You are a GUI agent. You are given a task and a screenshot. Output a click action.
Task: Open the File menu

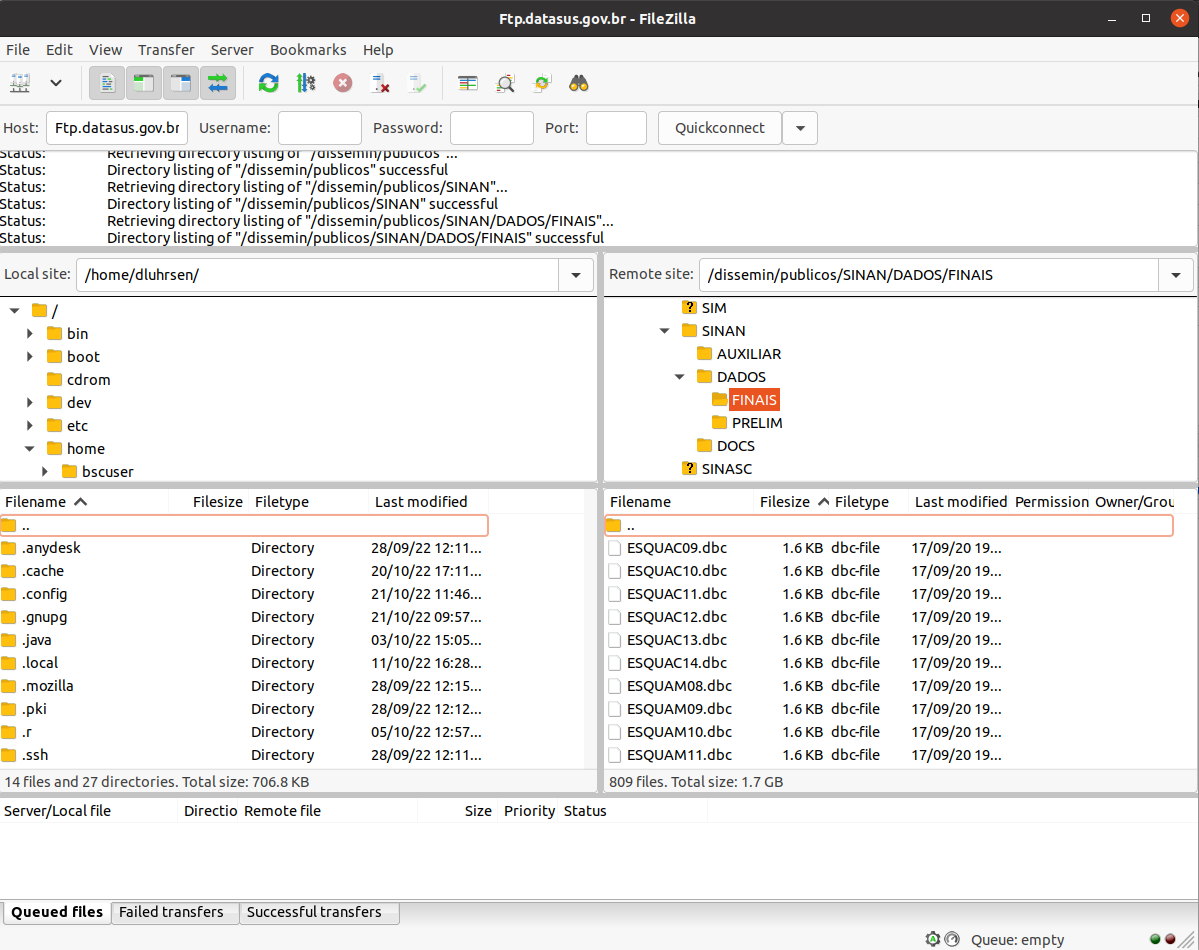pos(18,50)
